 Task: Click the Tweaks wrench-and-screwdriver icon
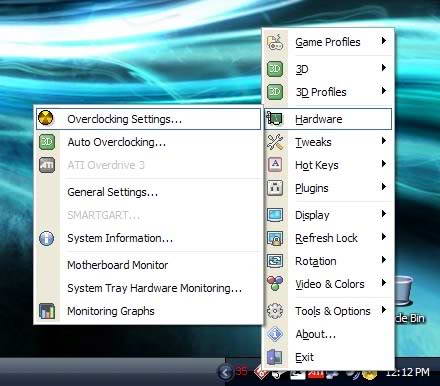coord(275,142)
